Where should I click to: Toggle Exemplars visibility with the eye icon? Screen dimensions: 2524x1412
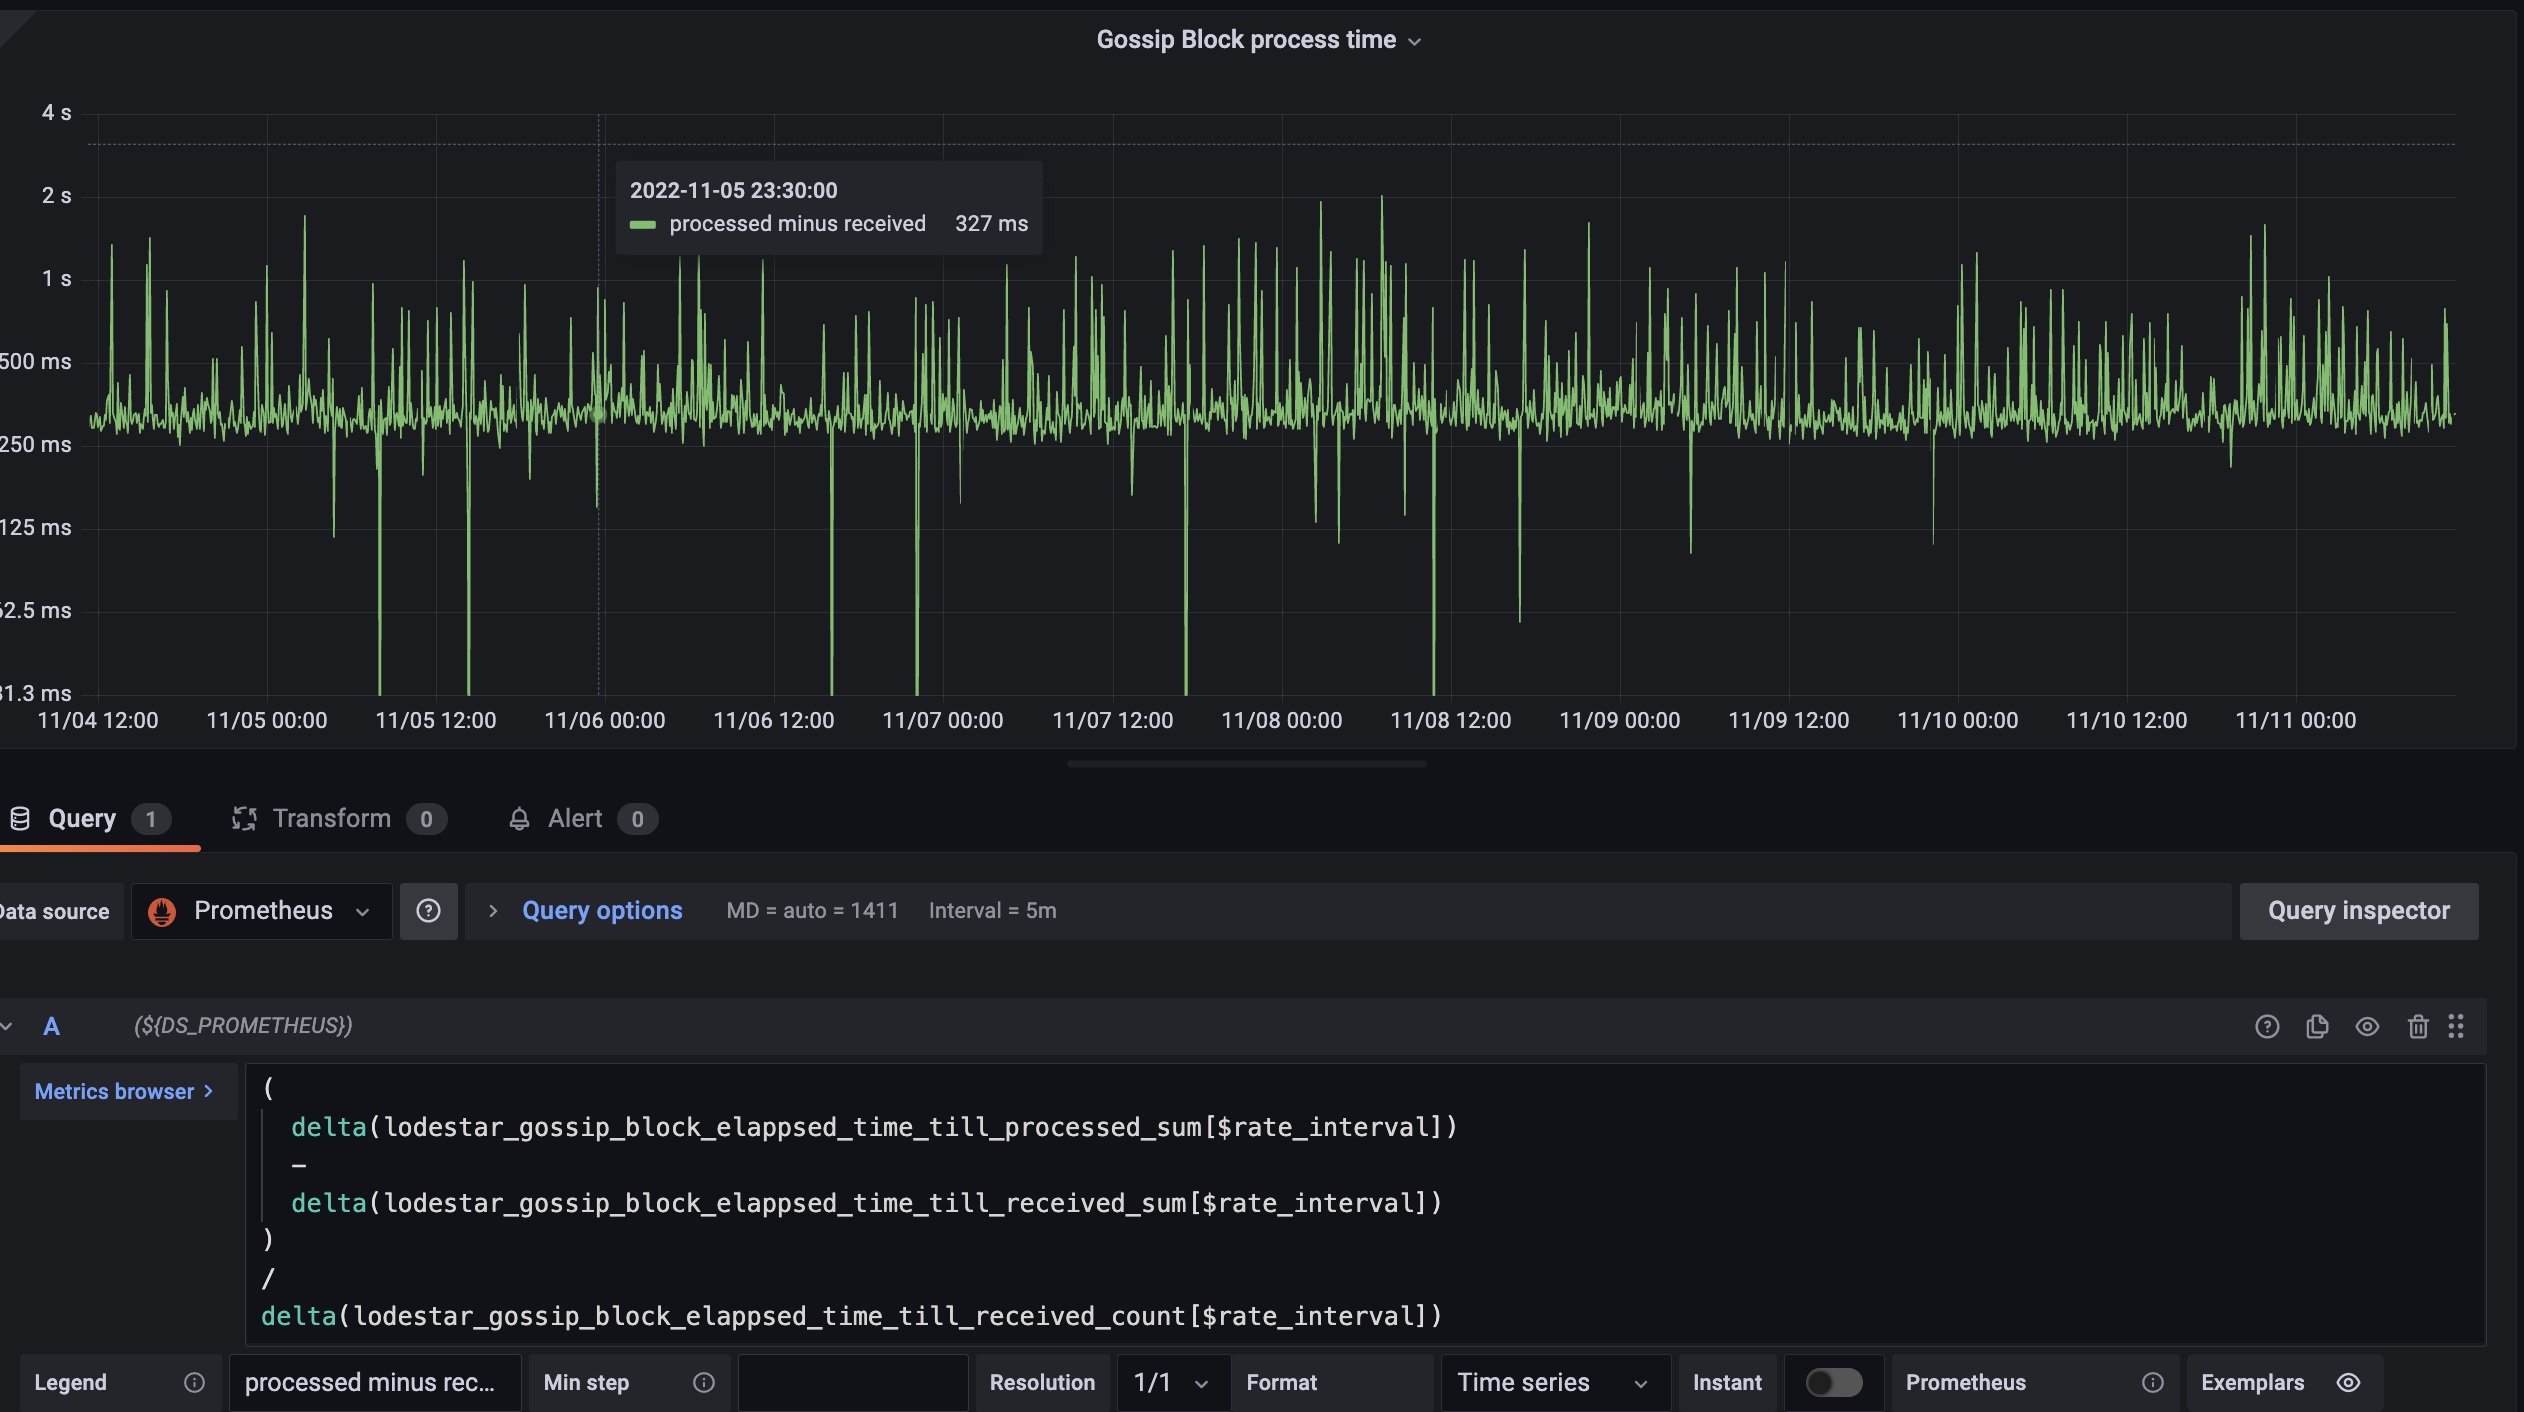2347,1382
